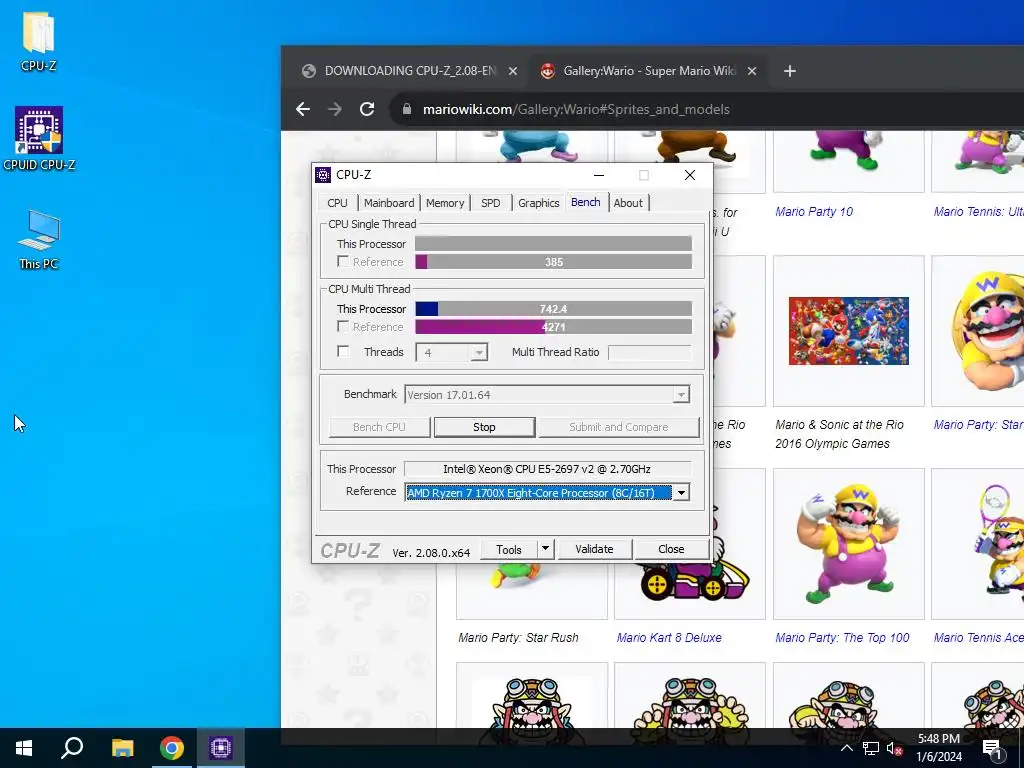Viewport: 1024px width, 768px height.
Task: Select Gallery:Wario Super Mario Wiki tab
Action: [648, 71]
